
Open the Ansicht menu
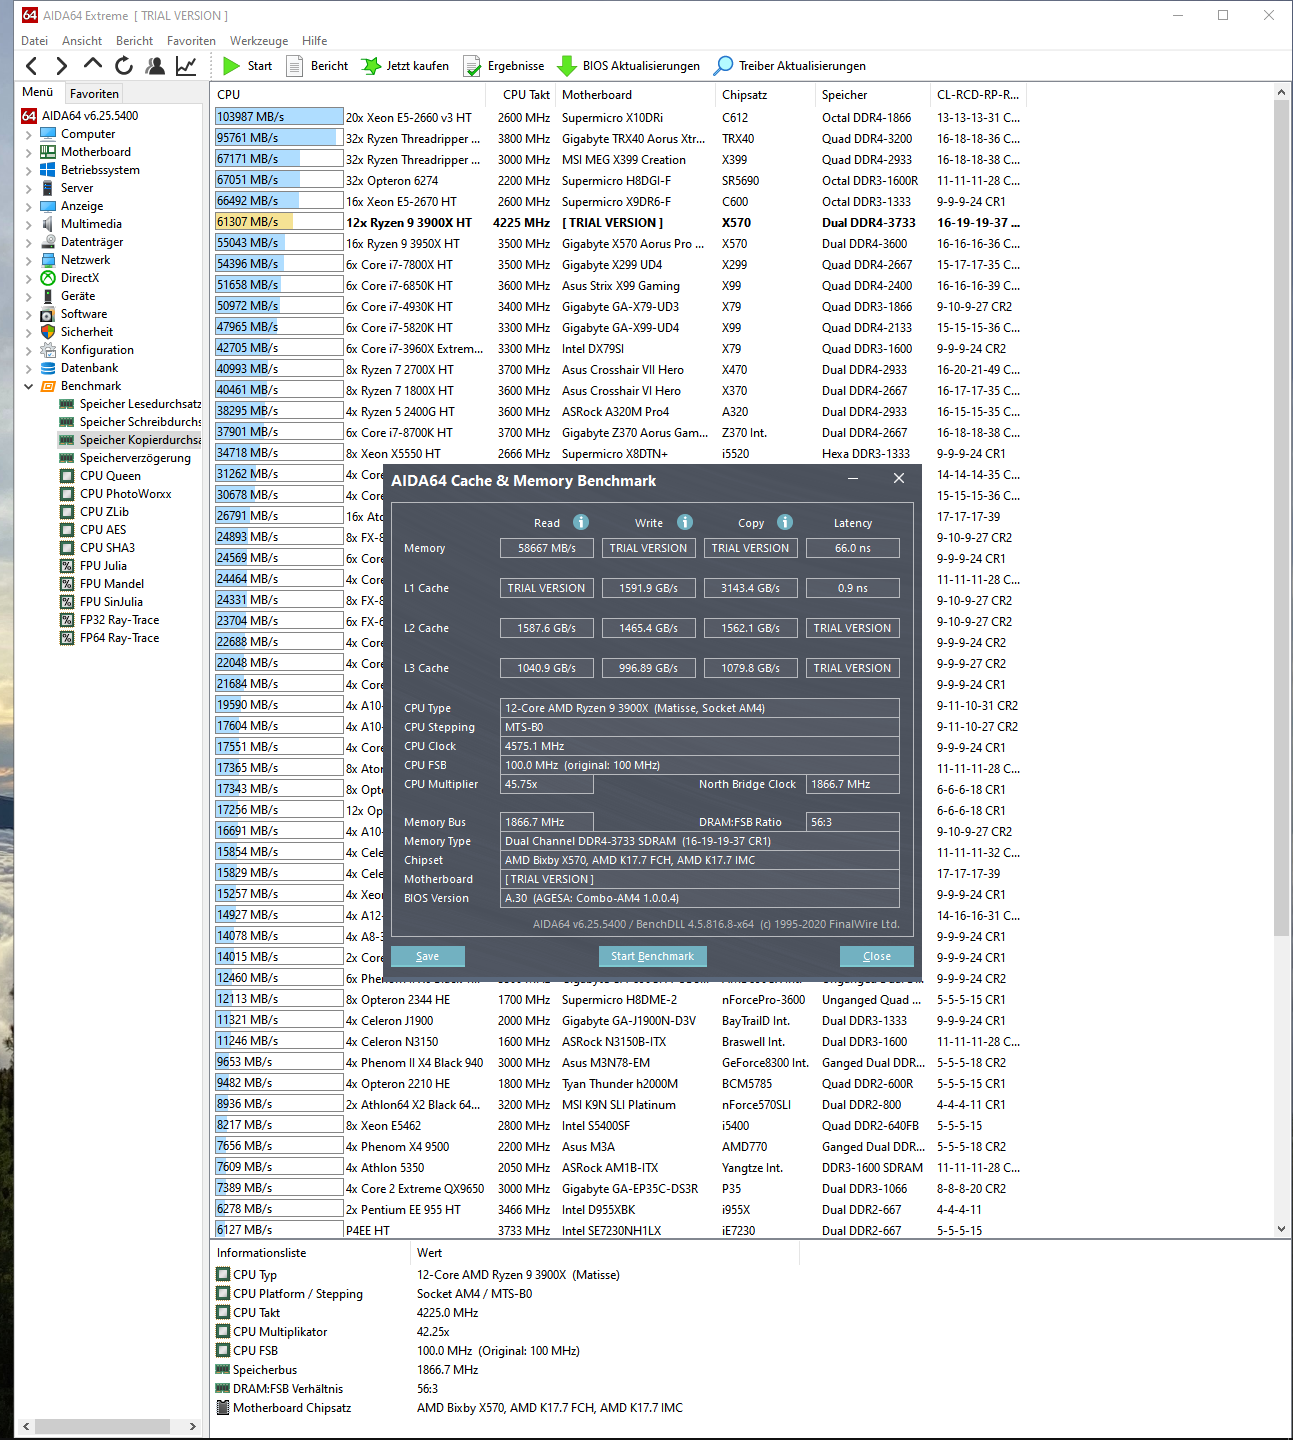(x=82, y=41)
